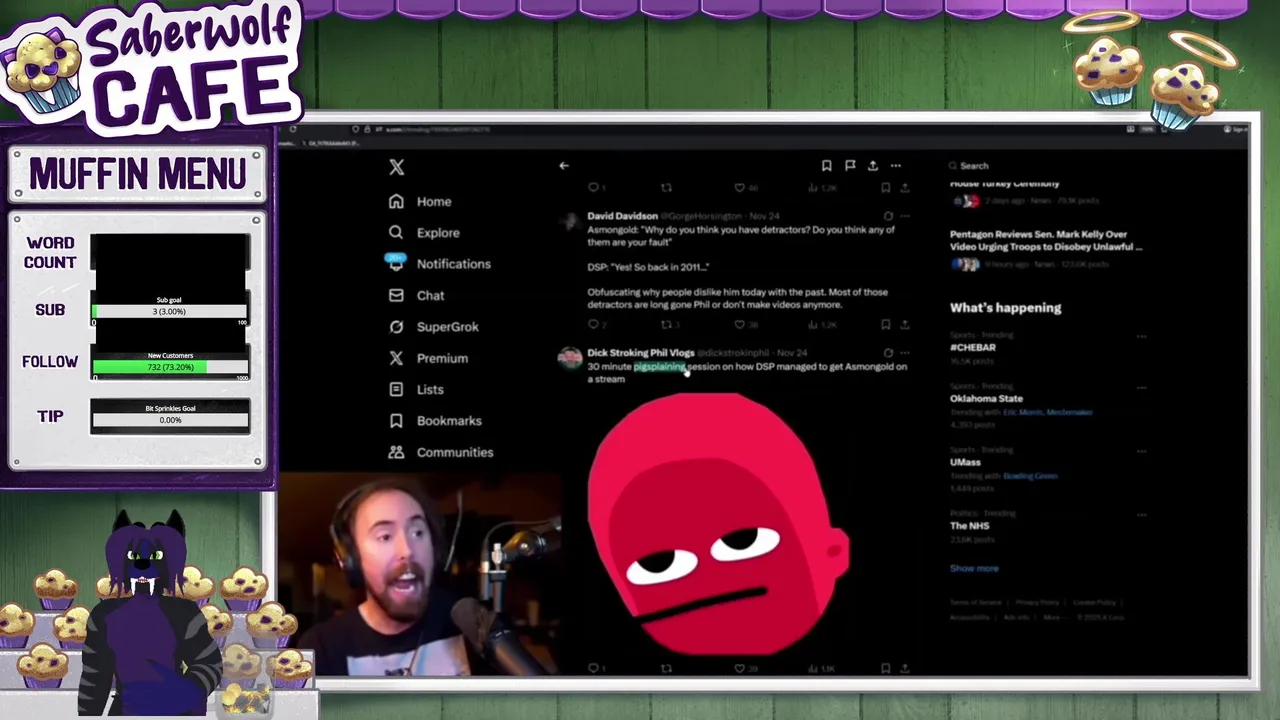
Task: Click the X search field
Action: pos(1045,166)
